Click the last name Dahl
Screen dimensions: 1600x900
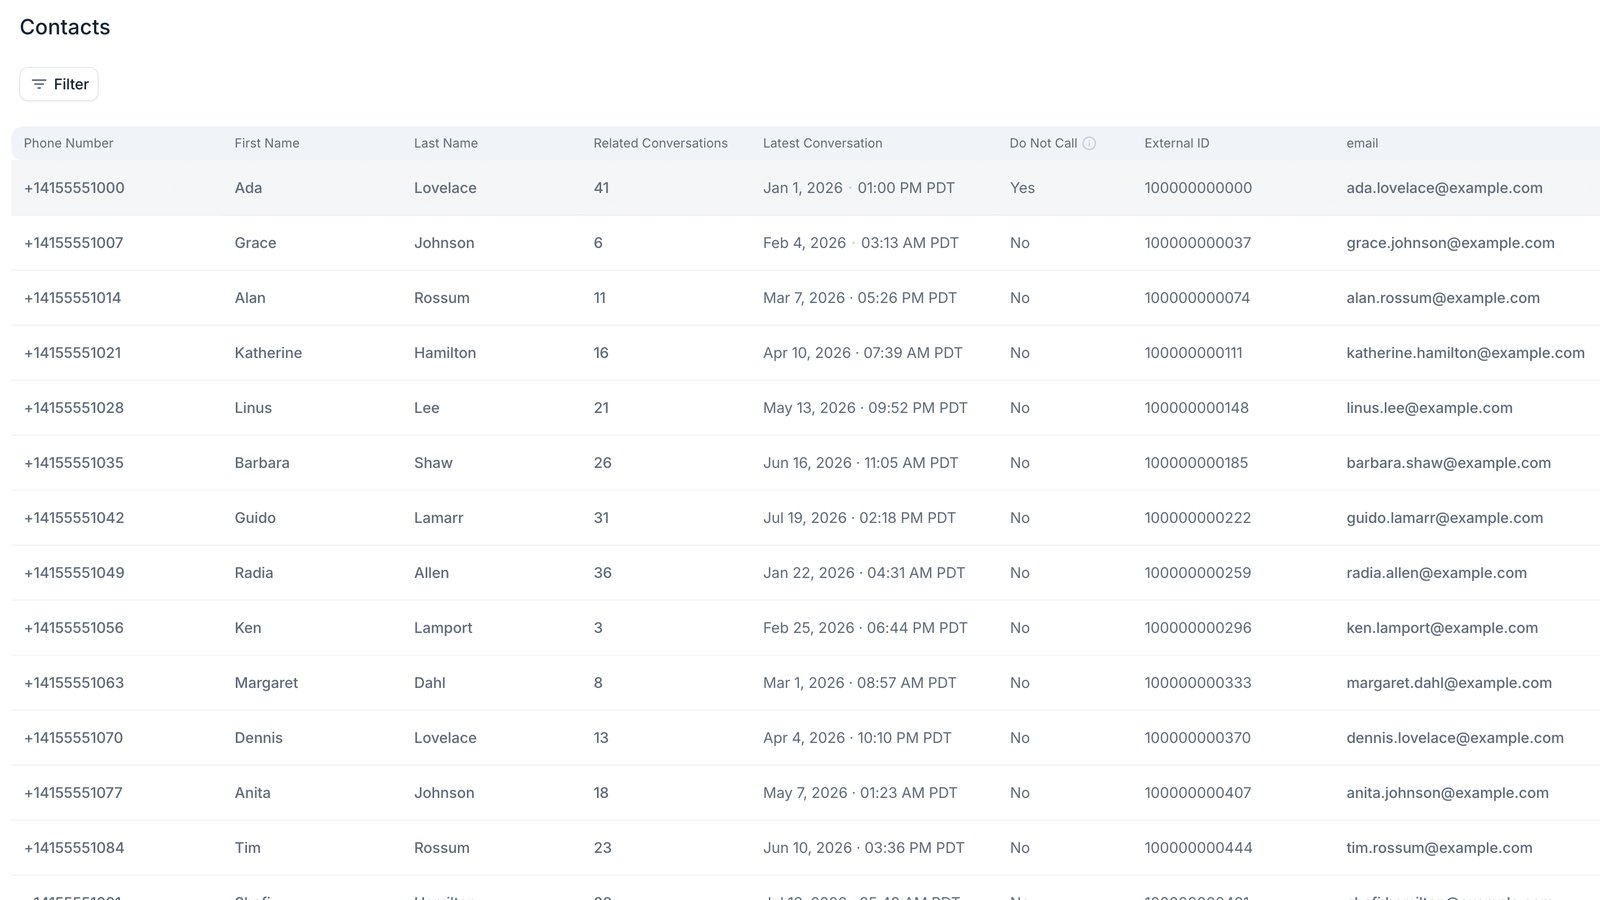[430, 683]
